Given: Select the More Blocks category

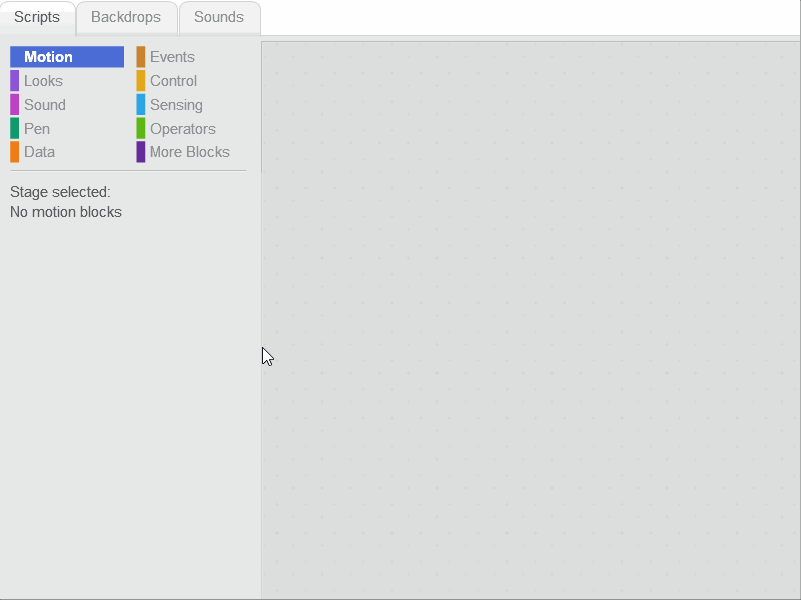Looking at the screenshot, I should (190, 152).
